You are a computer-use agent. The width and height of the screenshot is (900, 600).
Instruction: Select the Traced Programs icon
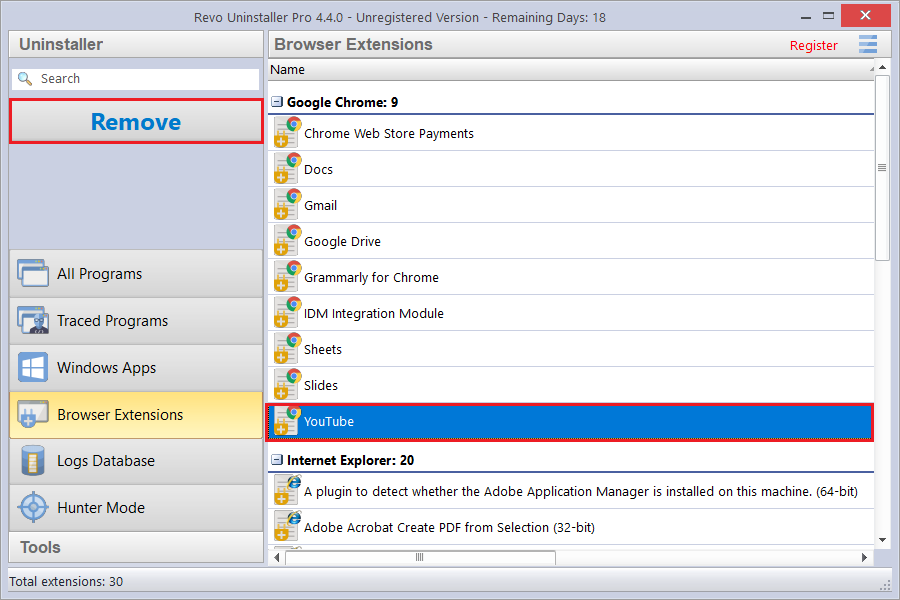(x=33, y=320)
